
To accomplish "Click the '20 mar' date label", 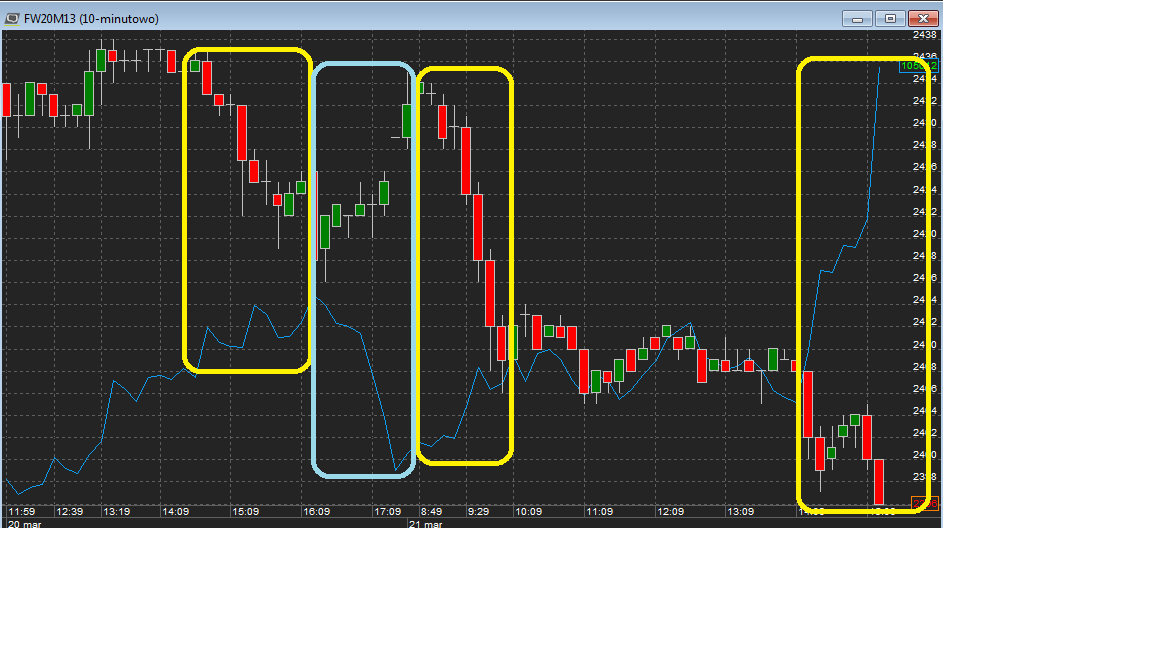I will click(x=24, y=524).
